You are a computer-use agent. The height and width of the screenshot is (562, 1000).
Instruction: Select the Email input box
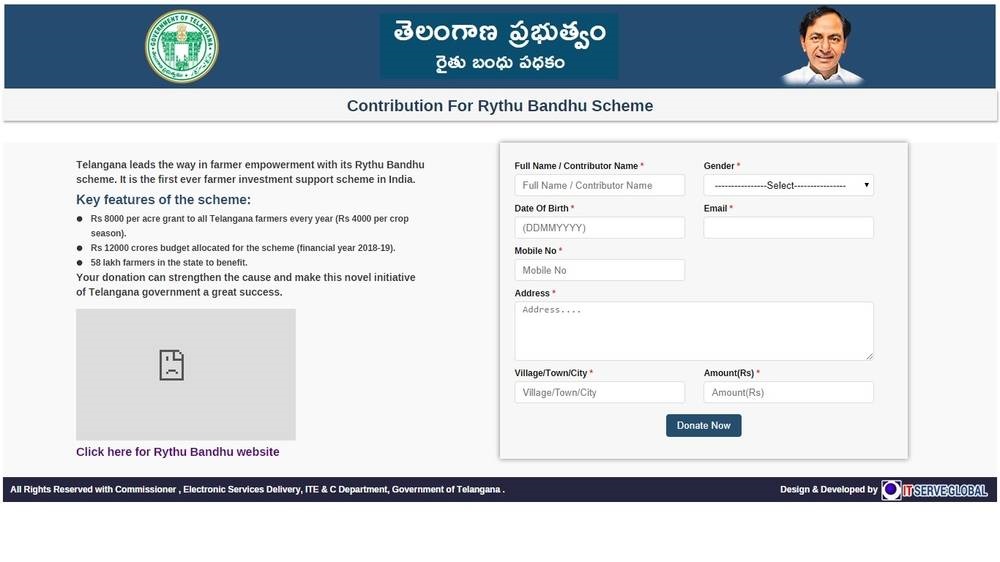[788, 228]
